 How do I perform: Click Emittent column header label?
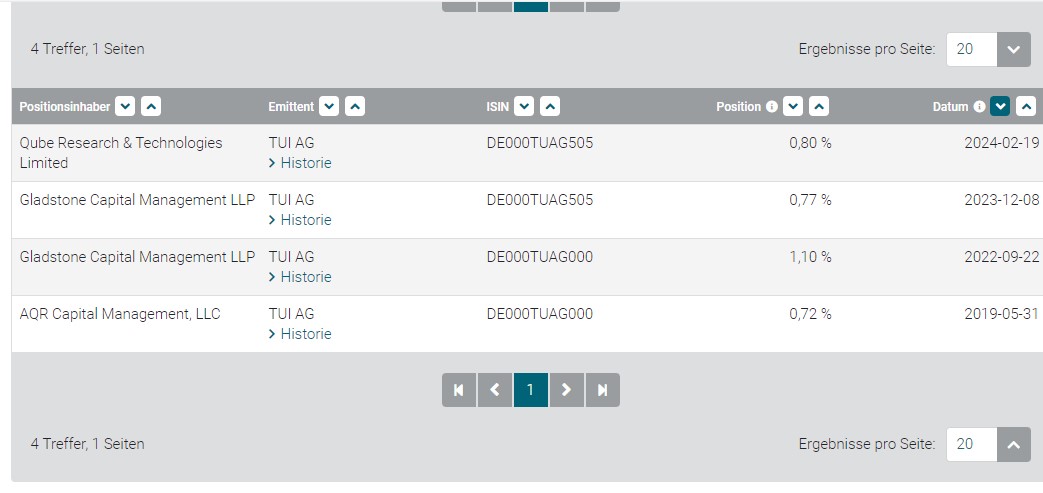click(291, 106)
